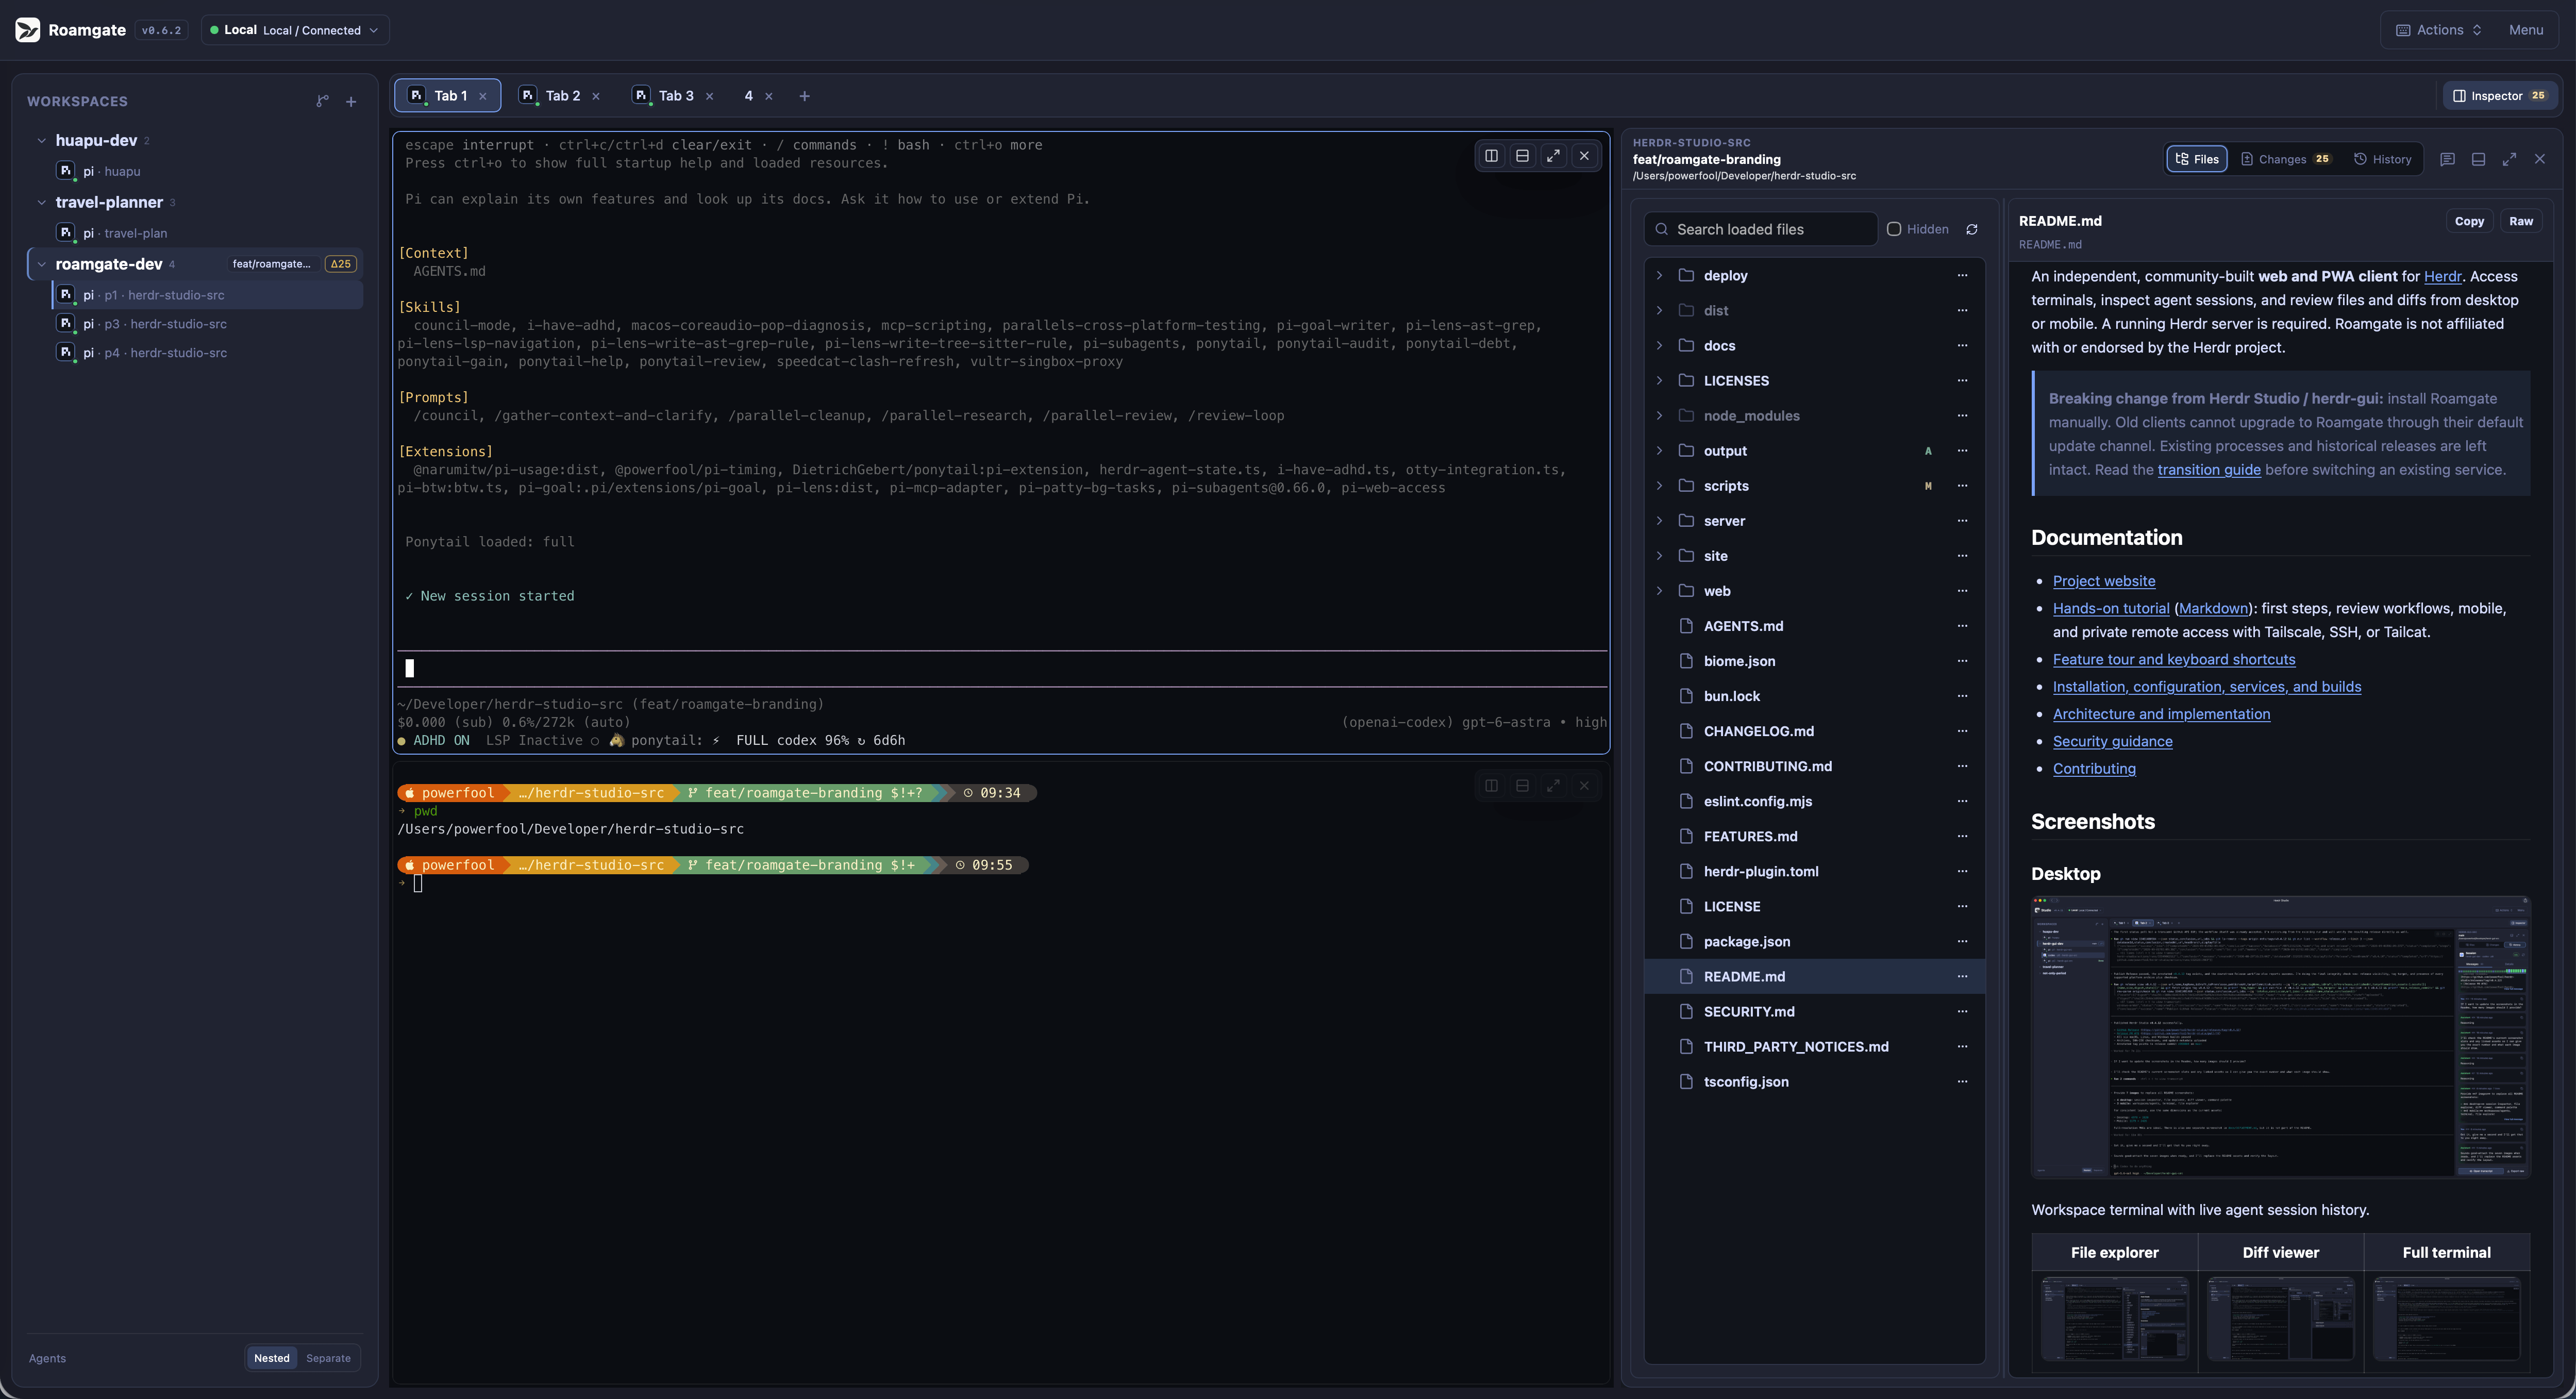Open more options for README.md file
2576x1399 pixels.
[1962, 976]
